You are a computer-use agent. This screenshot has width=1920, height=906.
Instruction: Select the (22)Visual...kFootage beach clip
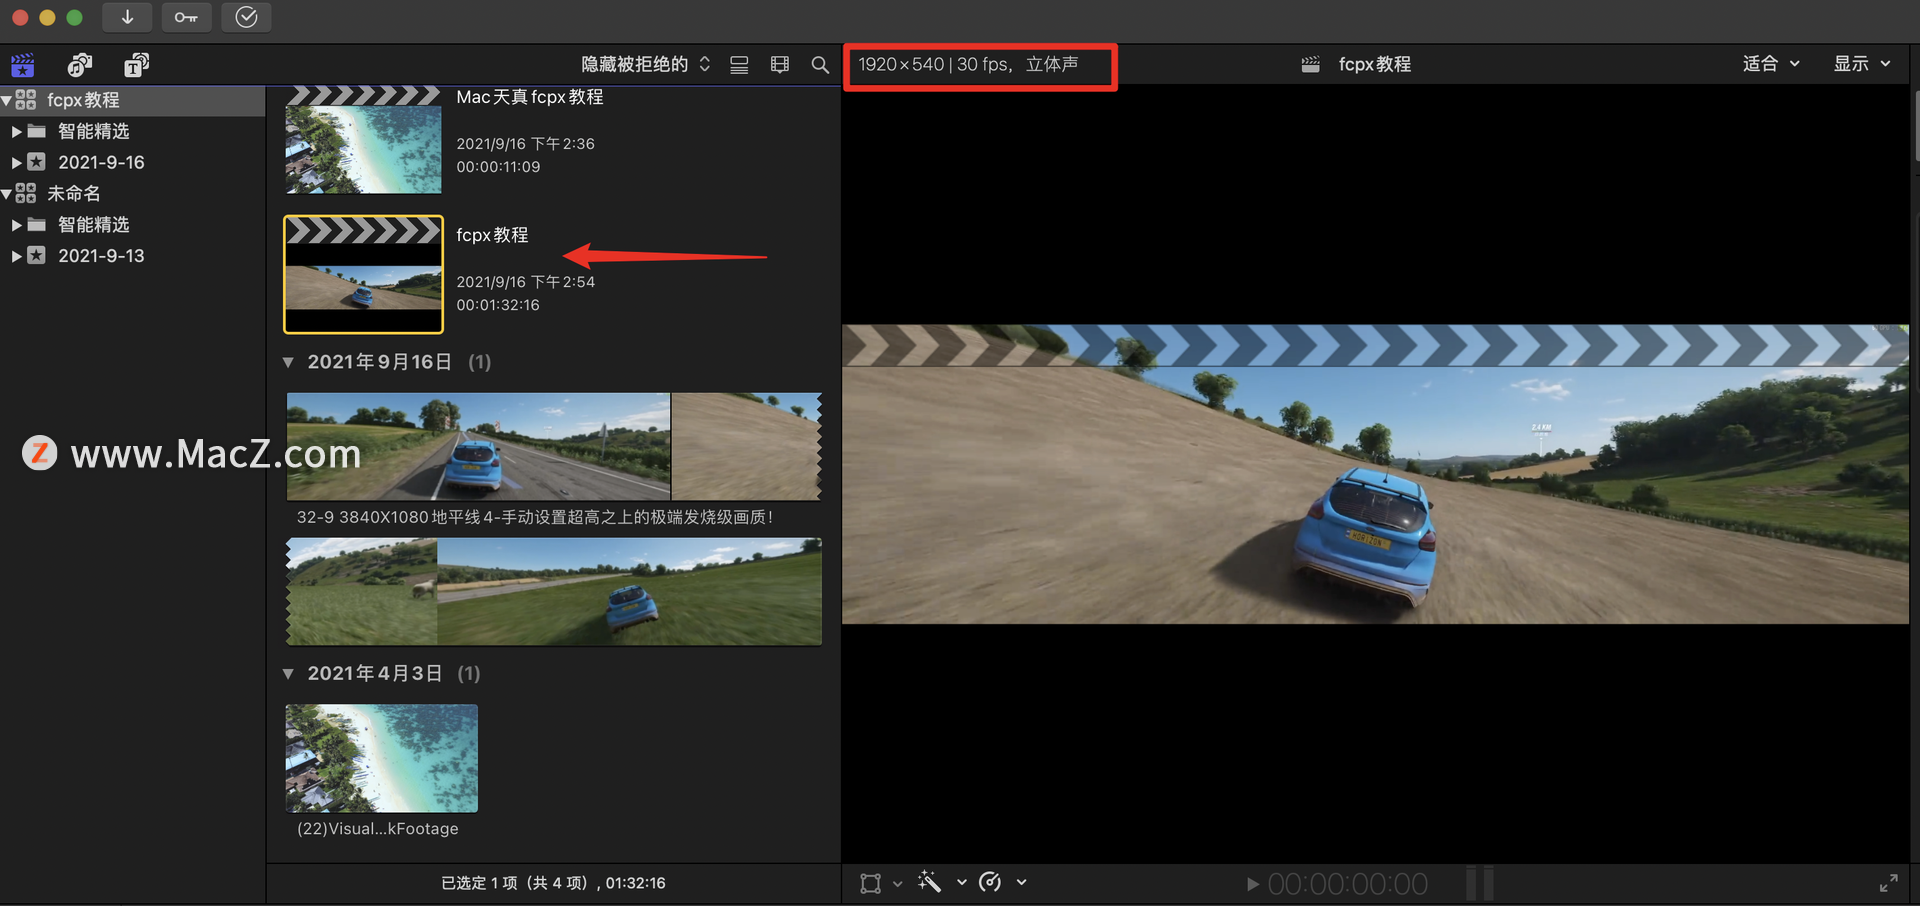coord(381,758)
